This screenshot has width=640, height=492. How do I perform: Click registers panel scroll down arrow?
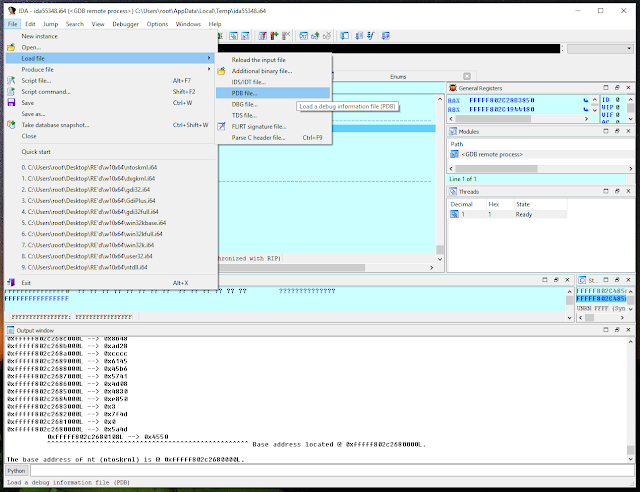tap(595, 110)
